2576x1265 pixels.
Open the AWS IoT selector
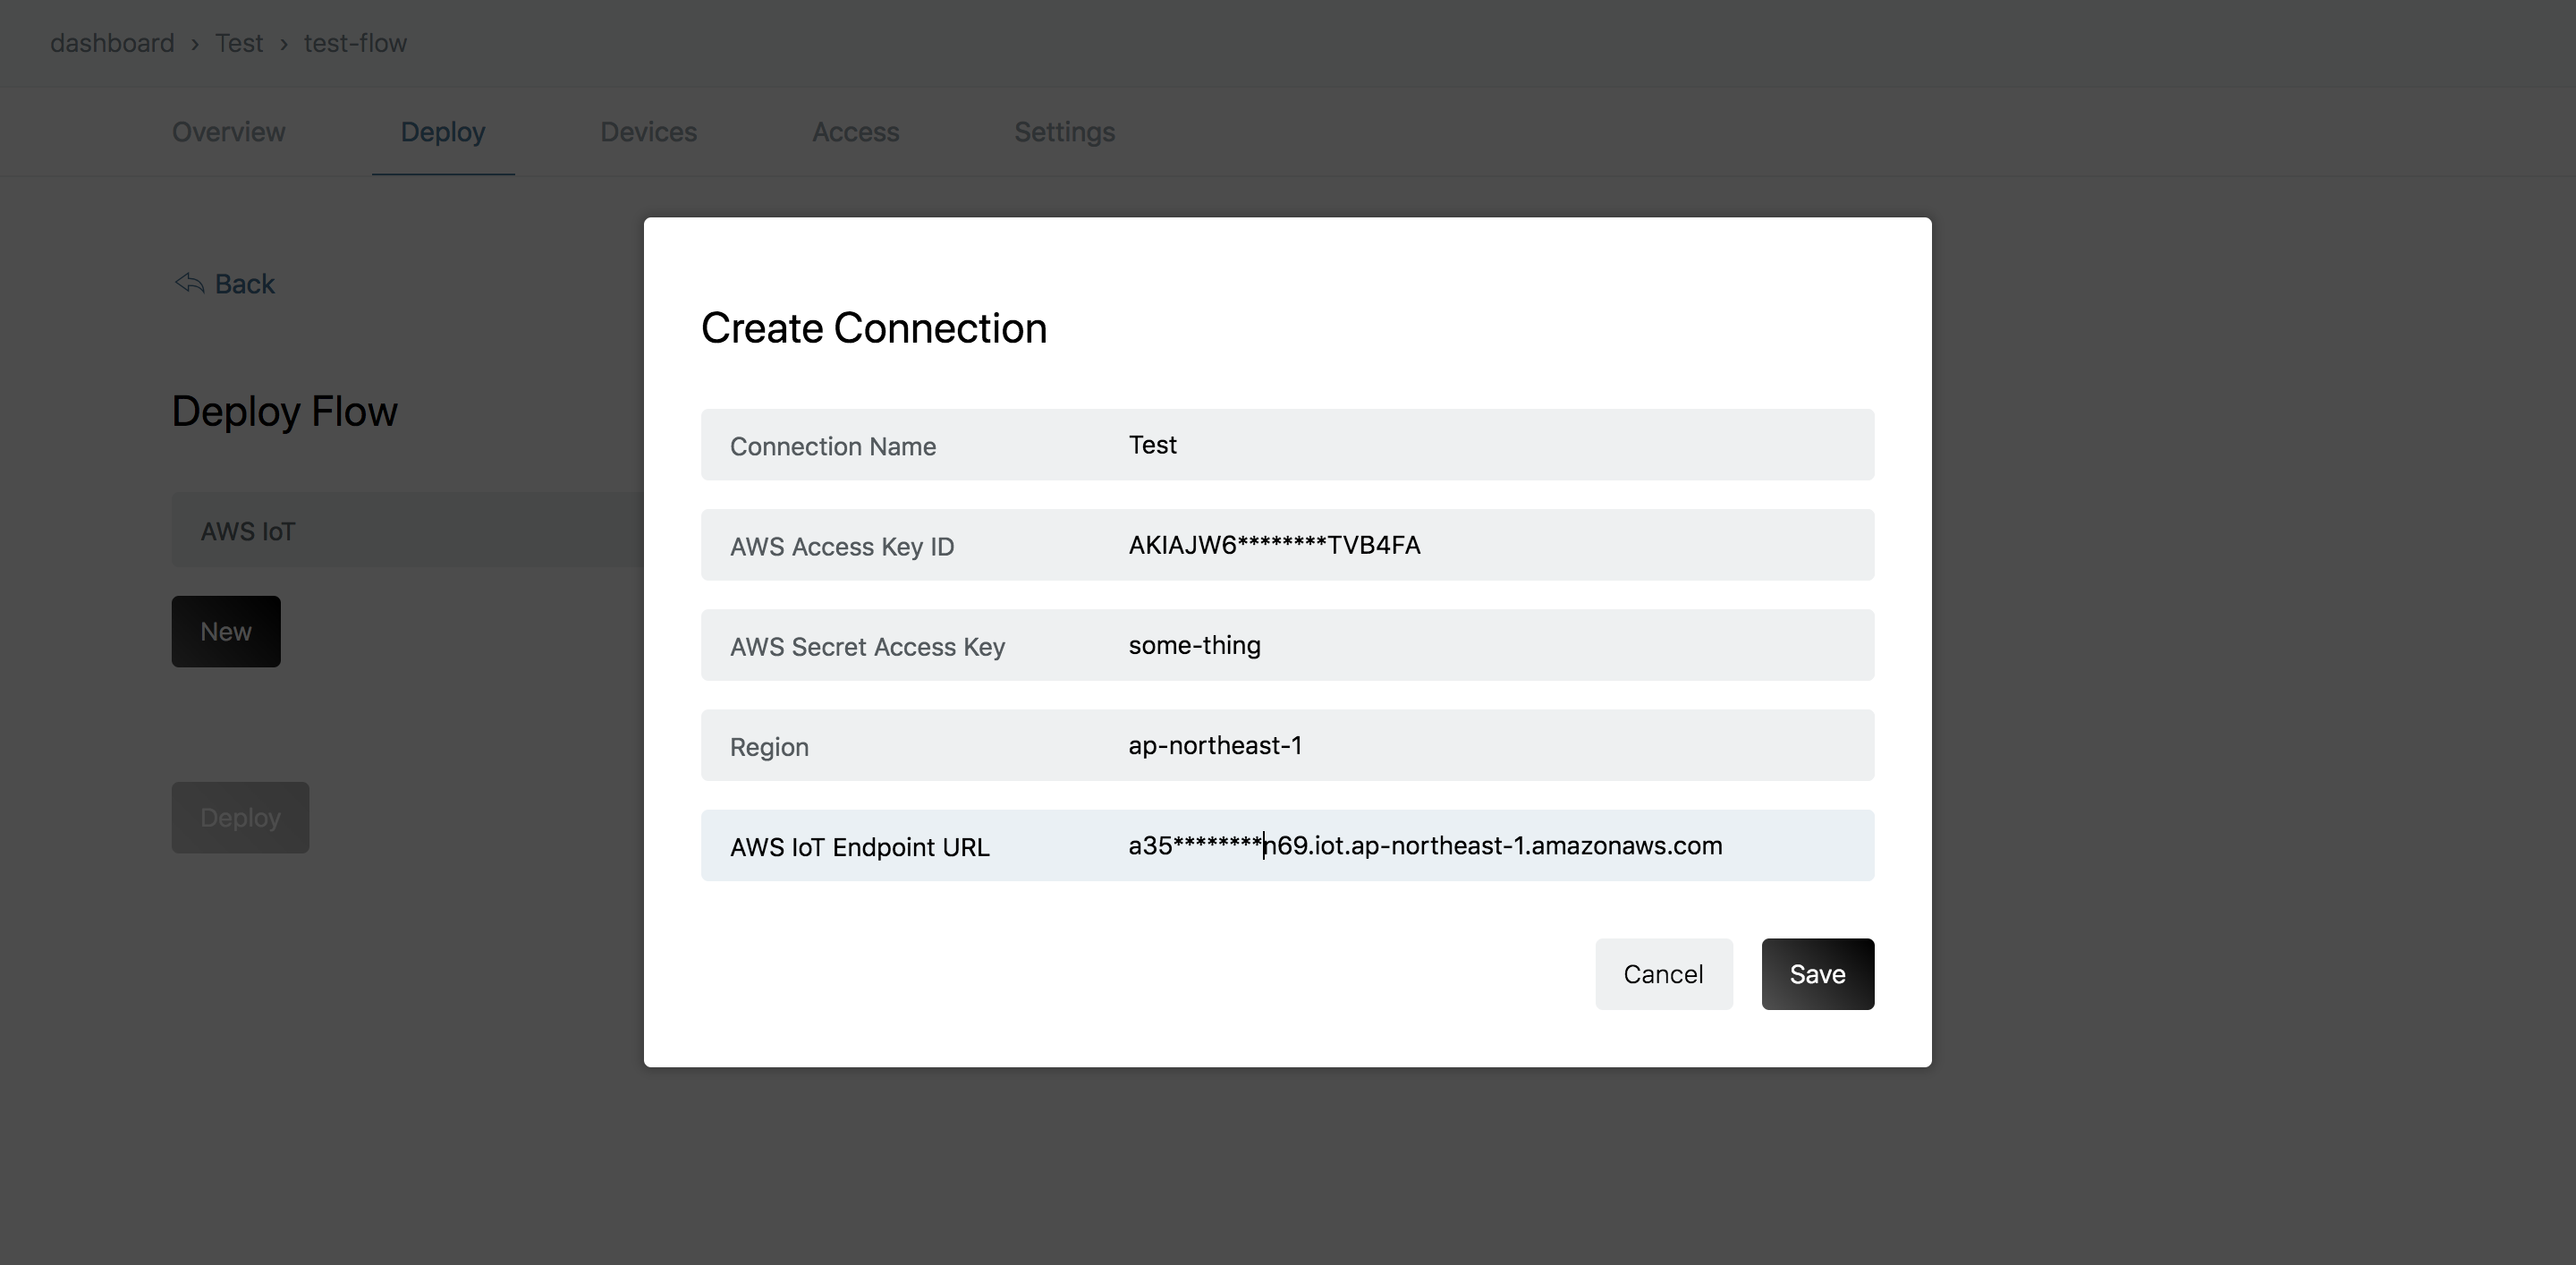(408, 530)
